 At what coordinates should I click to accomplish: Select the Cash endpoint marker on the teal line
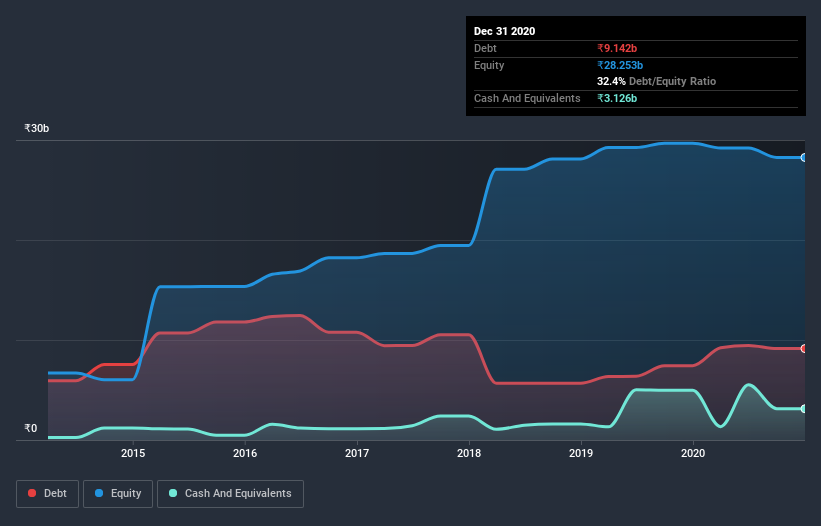point(803,409)
